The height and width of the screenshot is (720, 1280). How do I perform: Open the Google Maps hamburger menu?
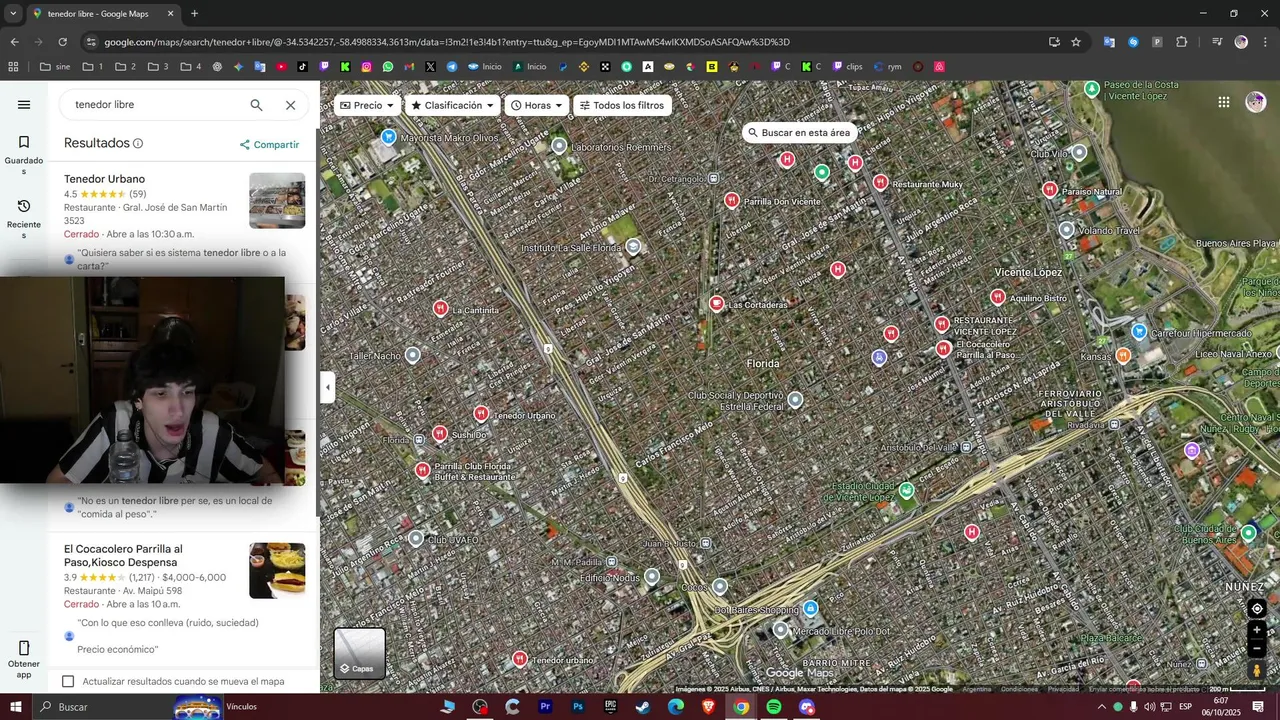click(x=24, y=105)
